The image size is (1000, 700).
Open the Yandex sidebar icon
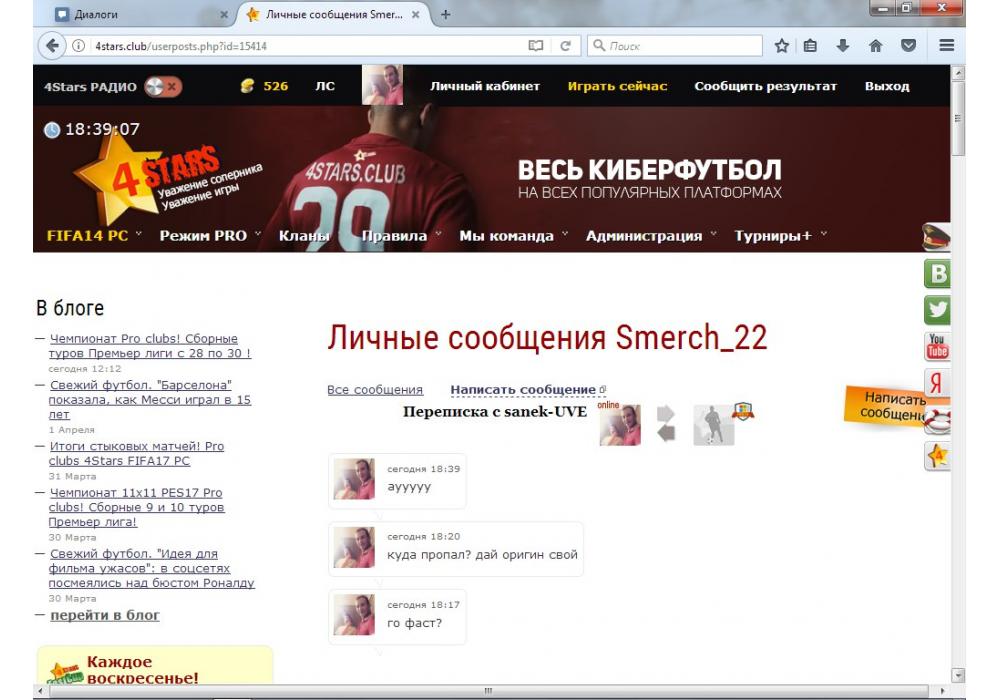937,383
